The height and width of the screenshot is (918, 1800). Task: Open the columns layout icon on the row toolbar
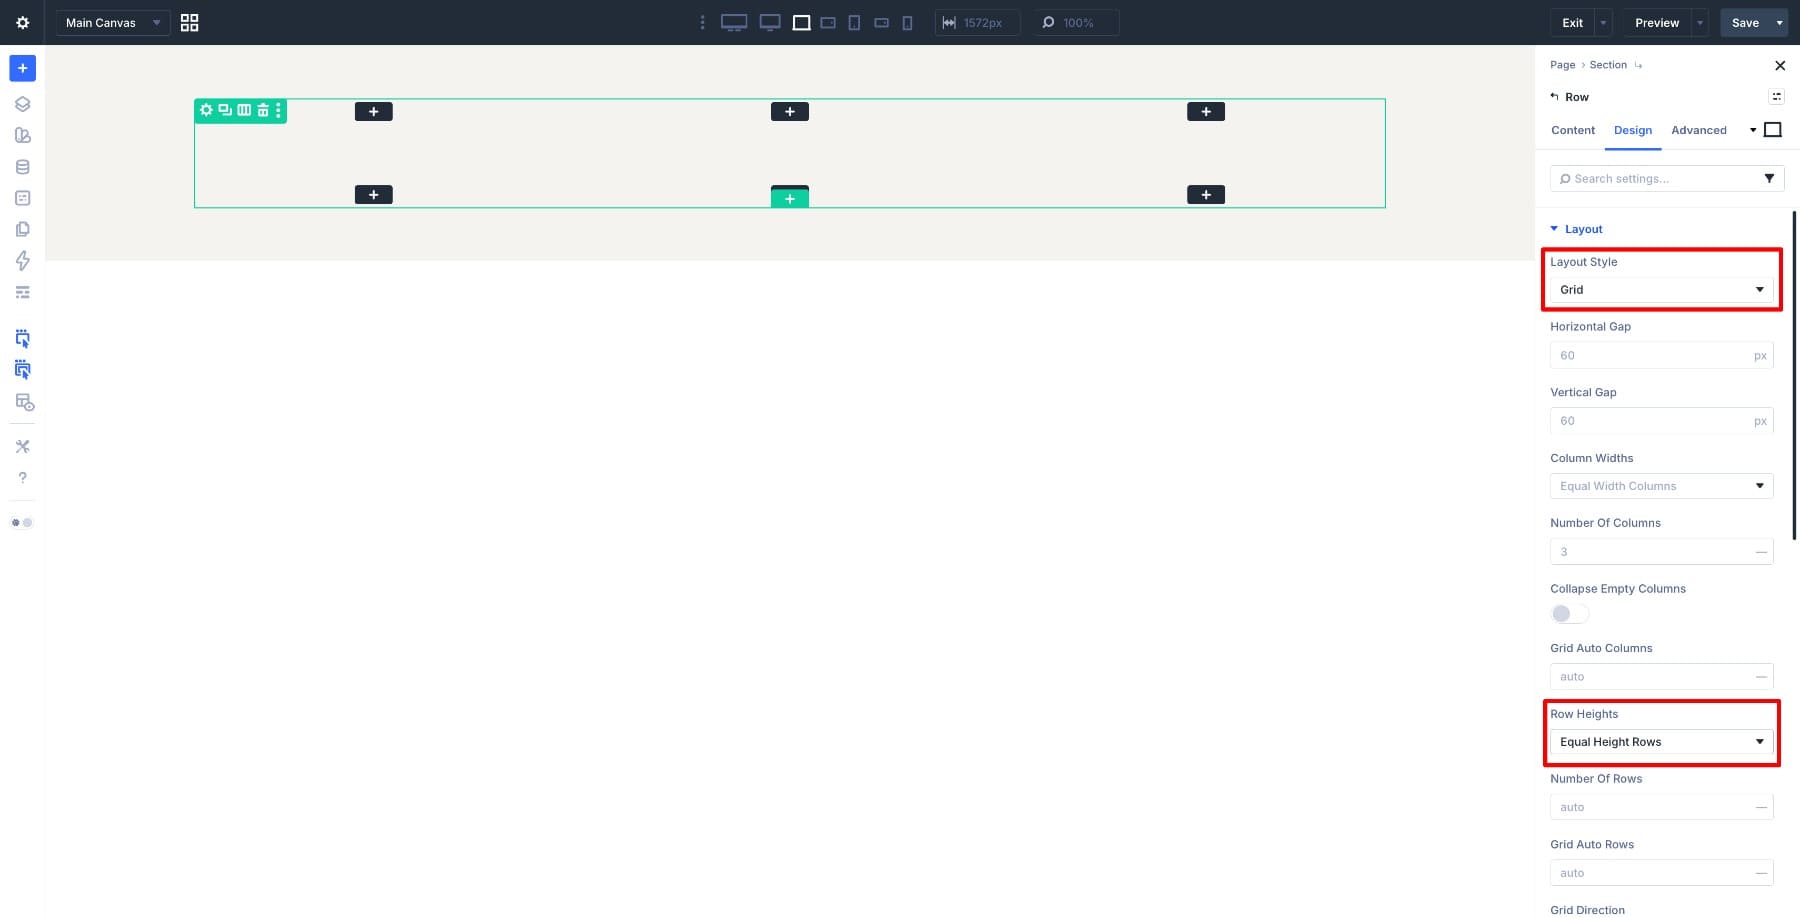tap(243, 110)
